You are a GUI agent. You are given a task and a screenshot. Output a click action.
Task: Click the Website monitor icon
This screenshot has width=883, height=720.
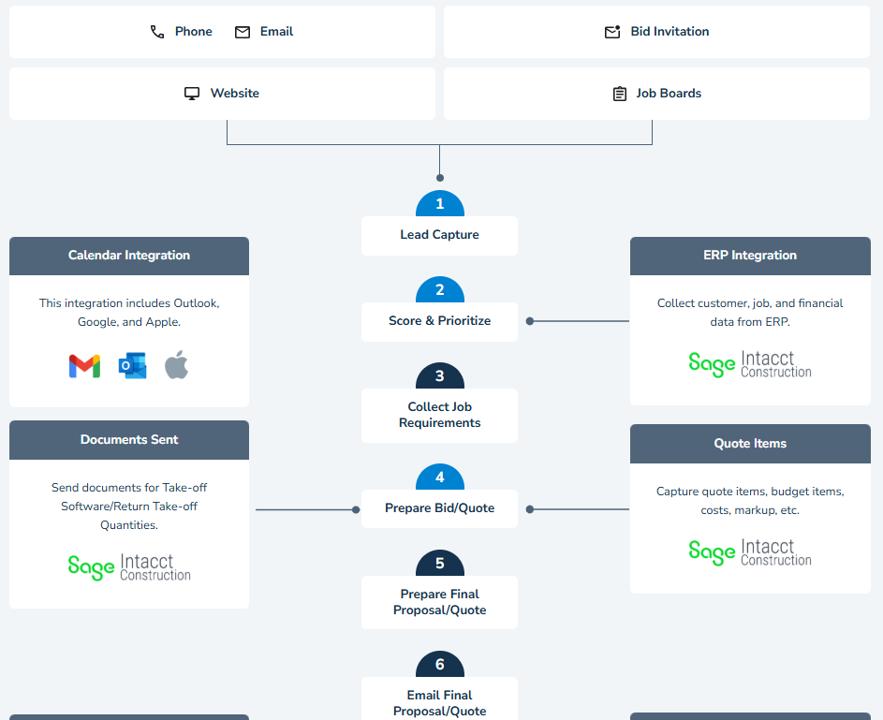[192, 93]
